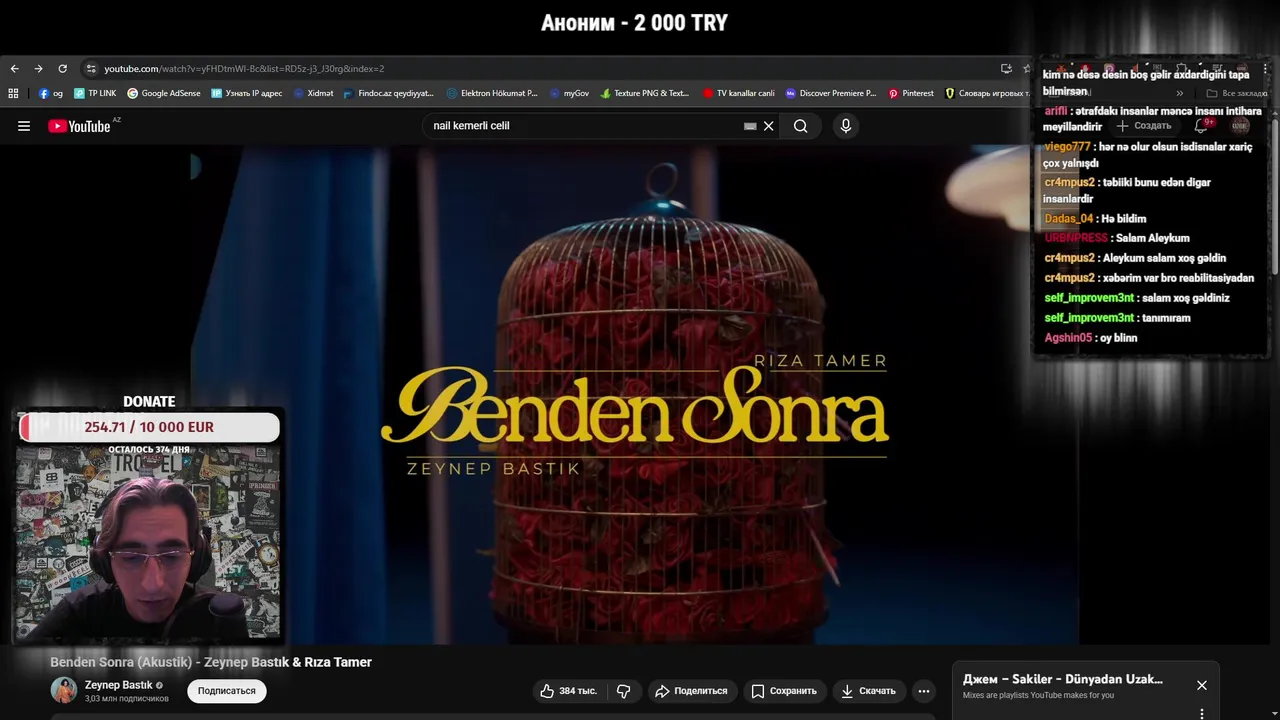Open the notifications bell

point(1202,126)
